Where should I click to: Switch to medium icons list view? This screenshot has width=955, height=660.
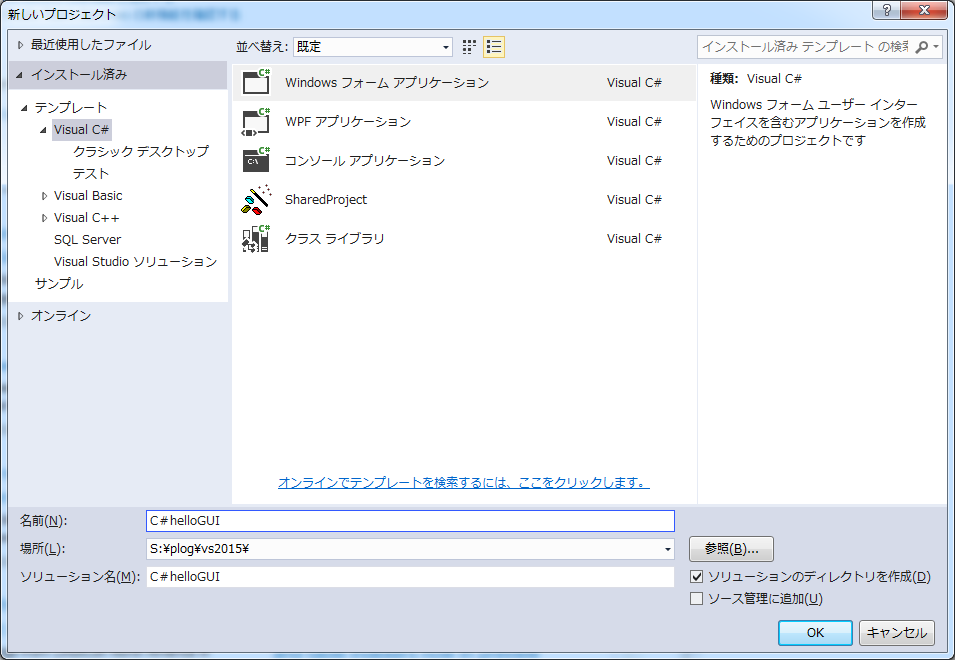click(494, 47)
